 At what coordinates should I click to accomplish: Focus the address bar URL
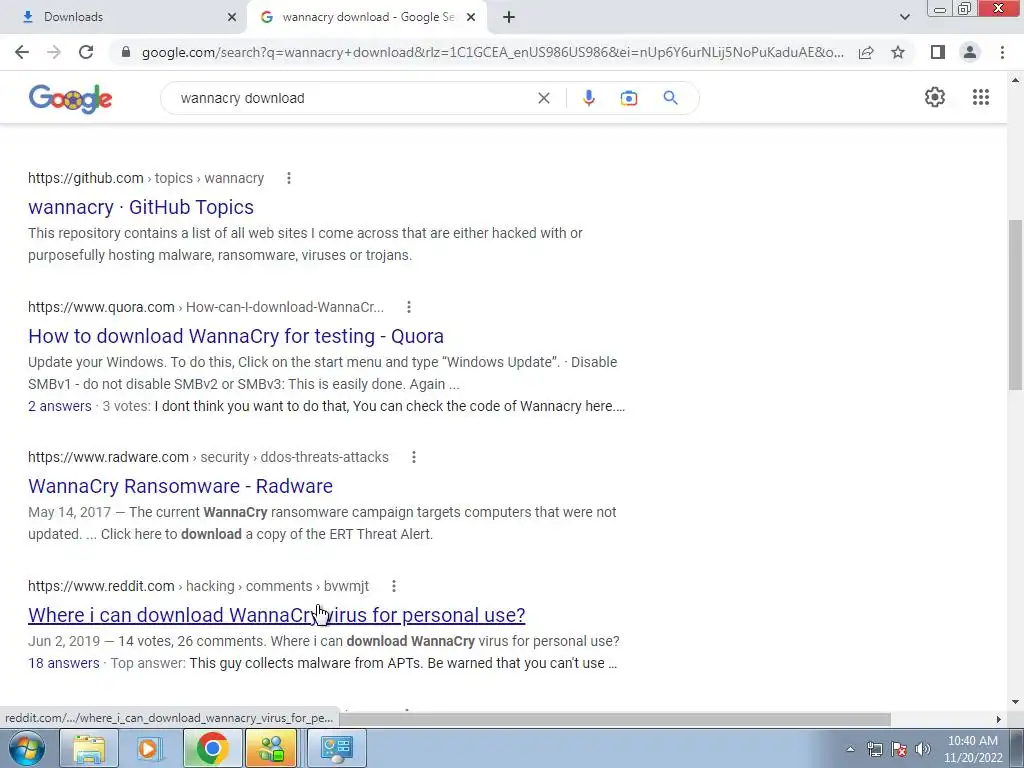[x=492, y=52]
